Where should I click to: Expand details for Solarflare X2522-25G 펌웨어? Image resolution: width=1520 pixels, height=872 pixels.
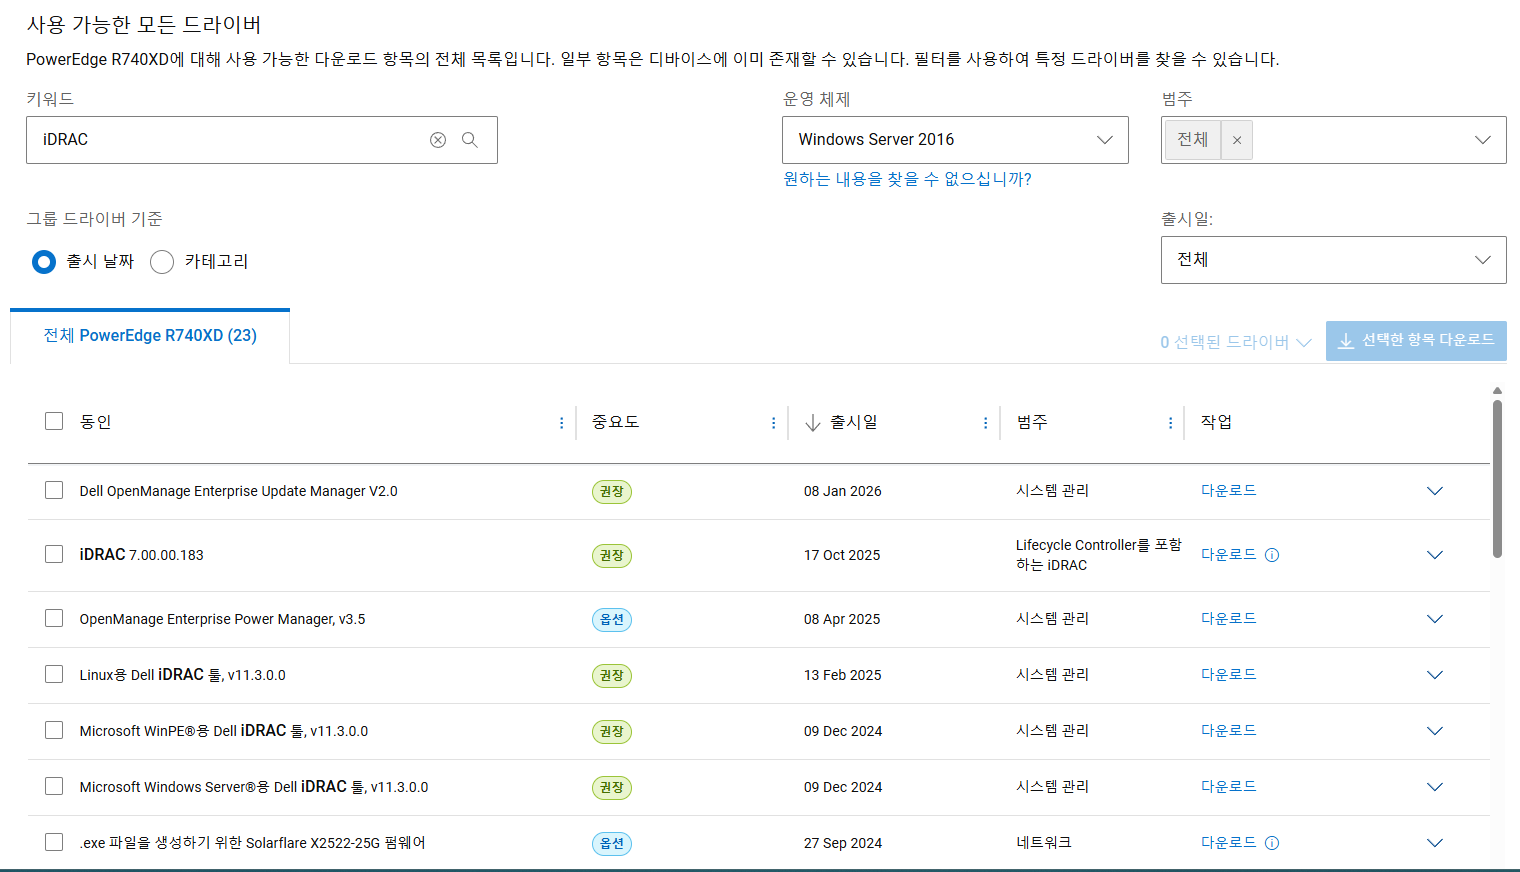click(1435, 843)
